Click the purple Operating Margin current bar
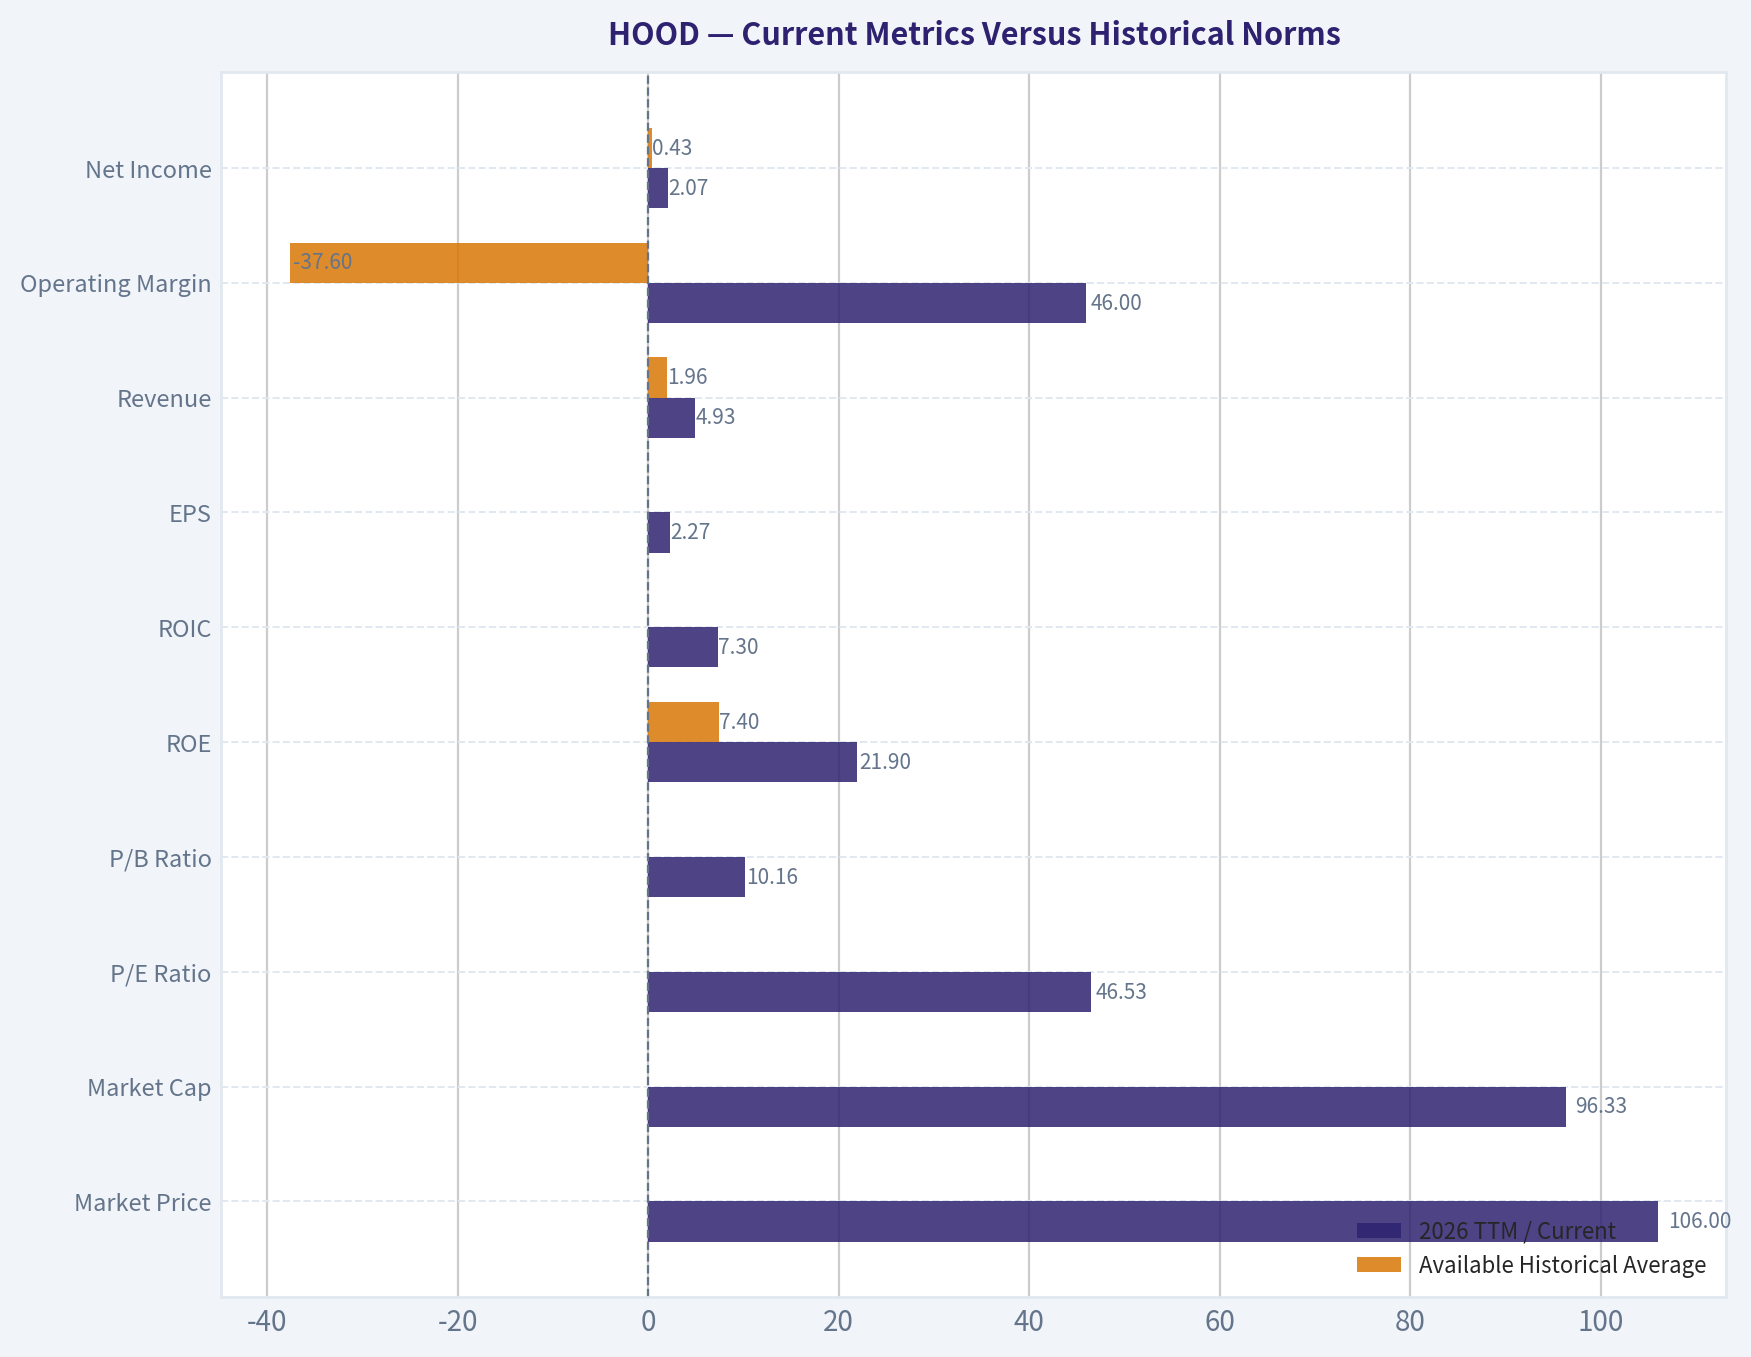 tap(867, 303)
